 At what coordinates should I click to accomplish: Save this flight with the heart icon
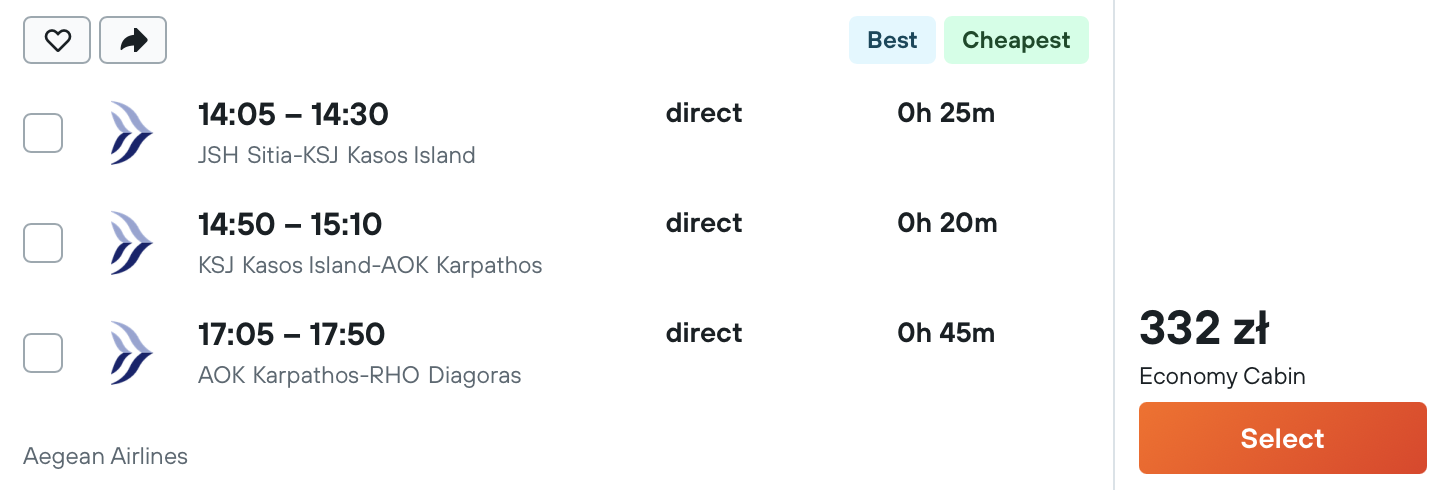(57, 40)
